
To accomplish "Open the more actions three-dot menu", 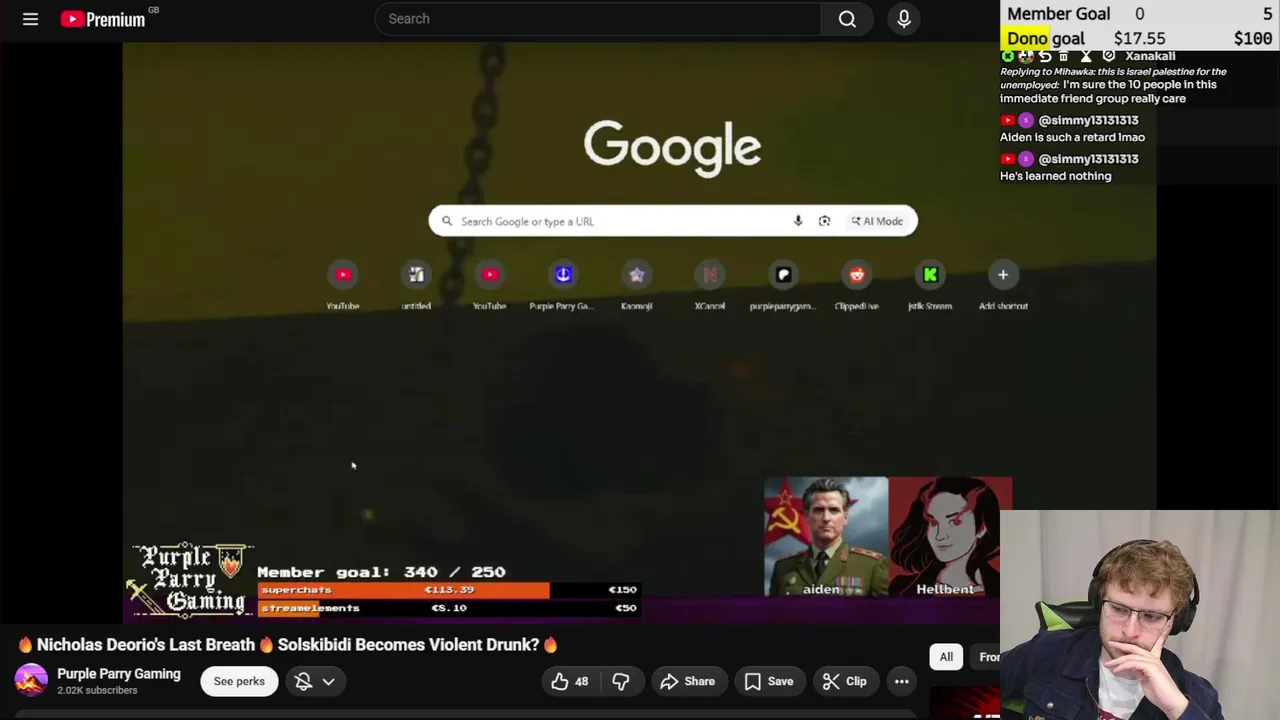I will tap(901, 681).
